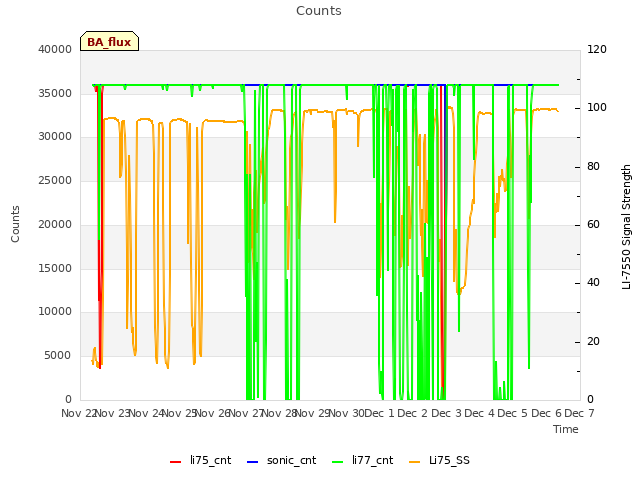Click the Dec 7 date label
Viewport: 640px width, 480px height.
pyautogui.click(x=579, y=413)
